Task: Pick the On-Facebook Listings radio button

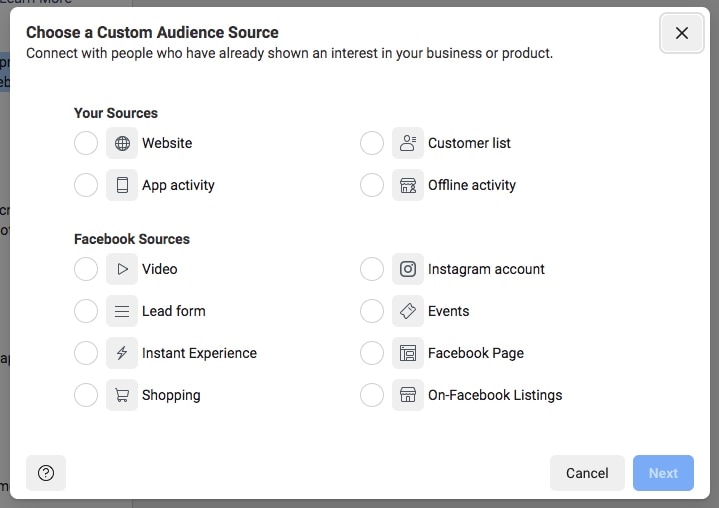Action: 372,395
